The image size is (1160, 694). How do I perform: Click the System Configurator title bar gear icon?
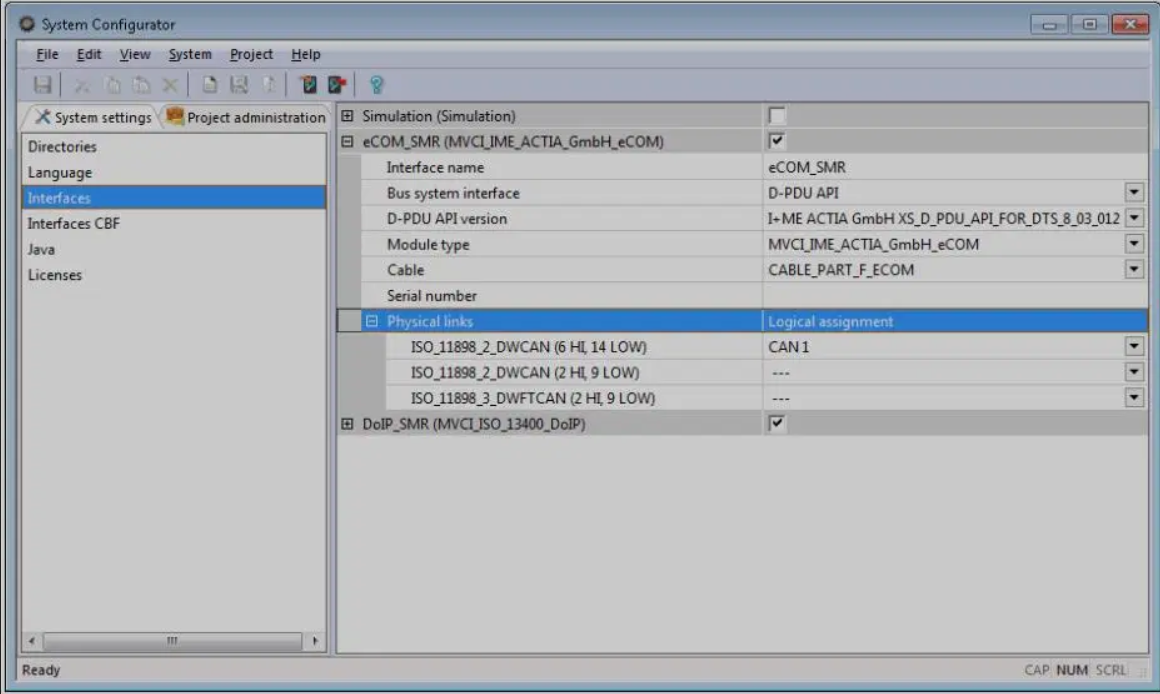(x=27, y=24)
